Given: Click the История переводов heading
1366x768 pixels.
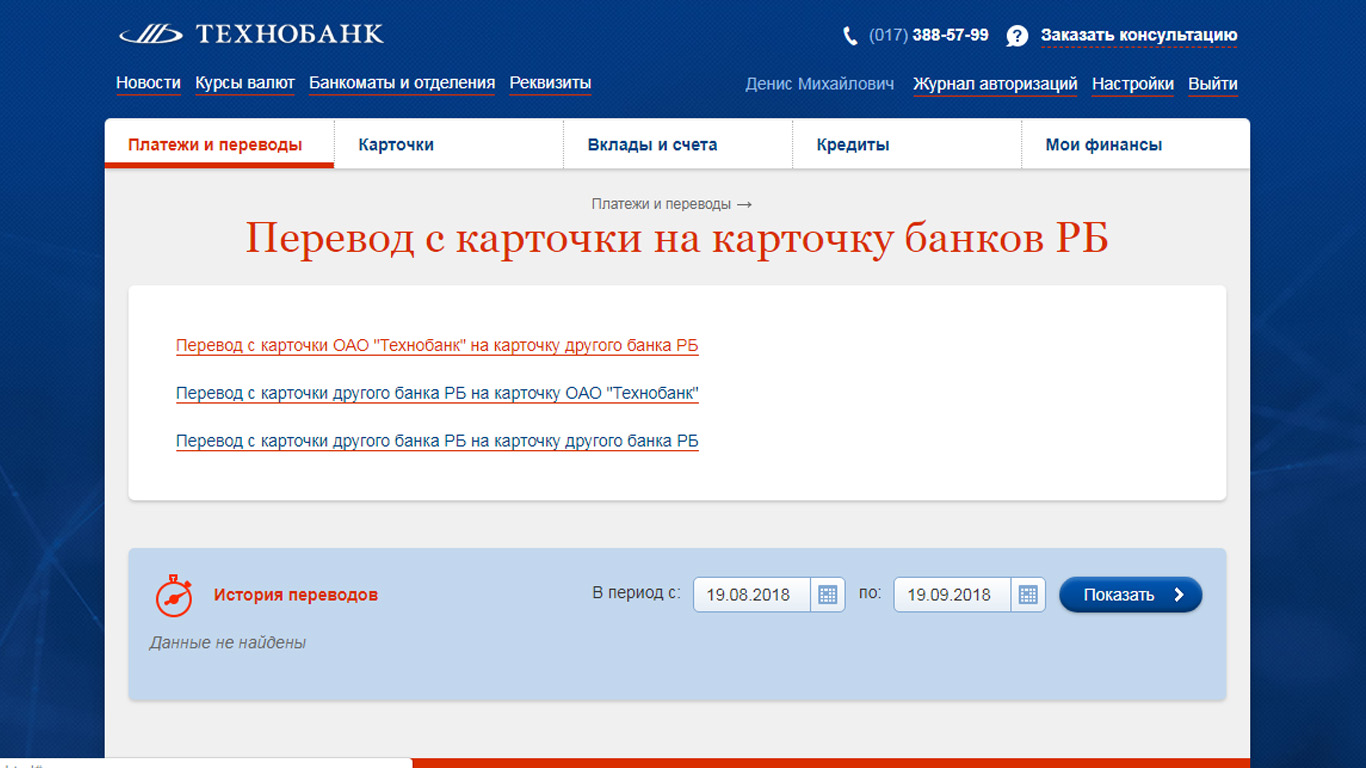Looking at the screenshot, I should [296, 595].
